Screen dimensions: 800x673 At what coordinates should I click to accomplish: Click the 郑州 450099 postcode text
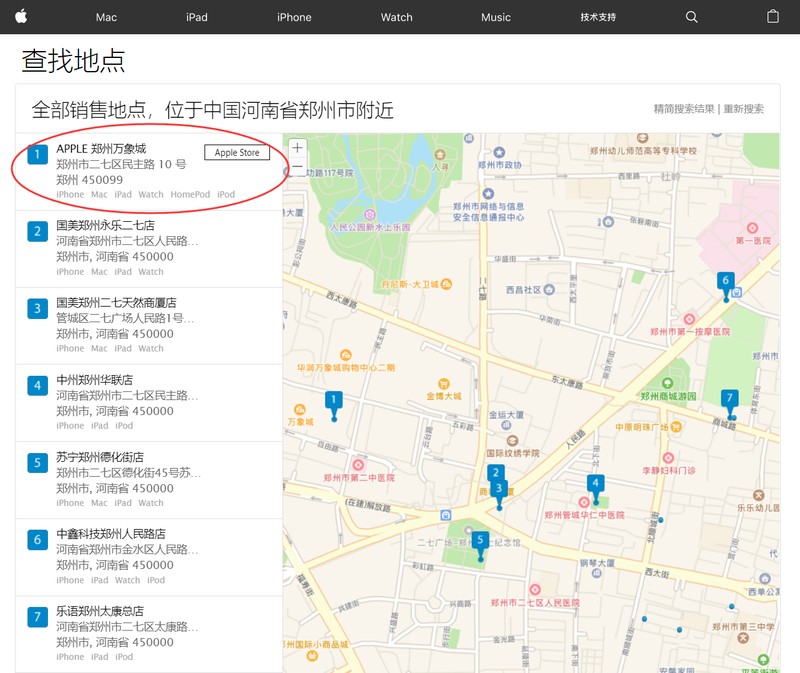tap(89, 180)
